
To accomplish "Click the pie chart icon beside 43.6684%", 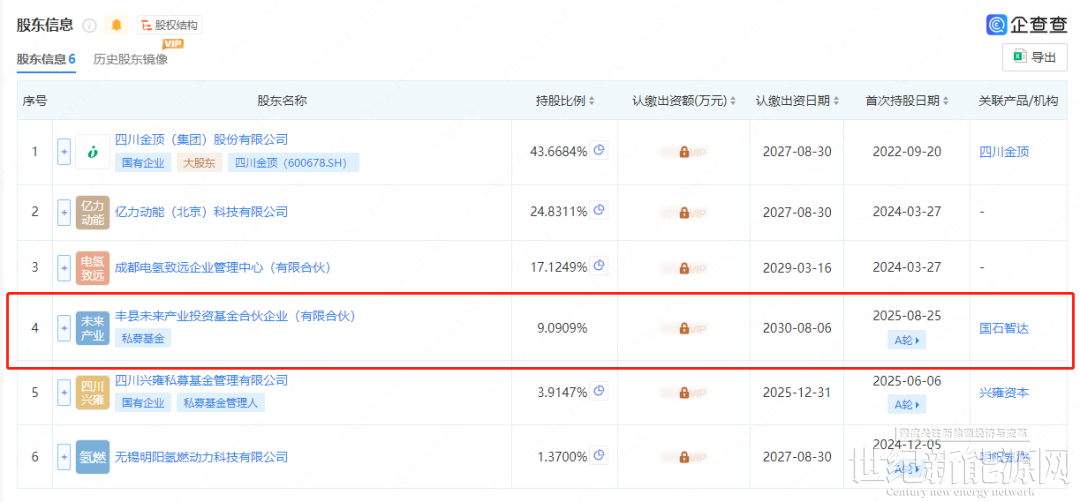I will (599, 151).
